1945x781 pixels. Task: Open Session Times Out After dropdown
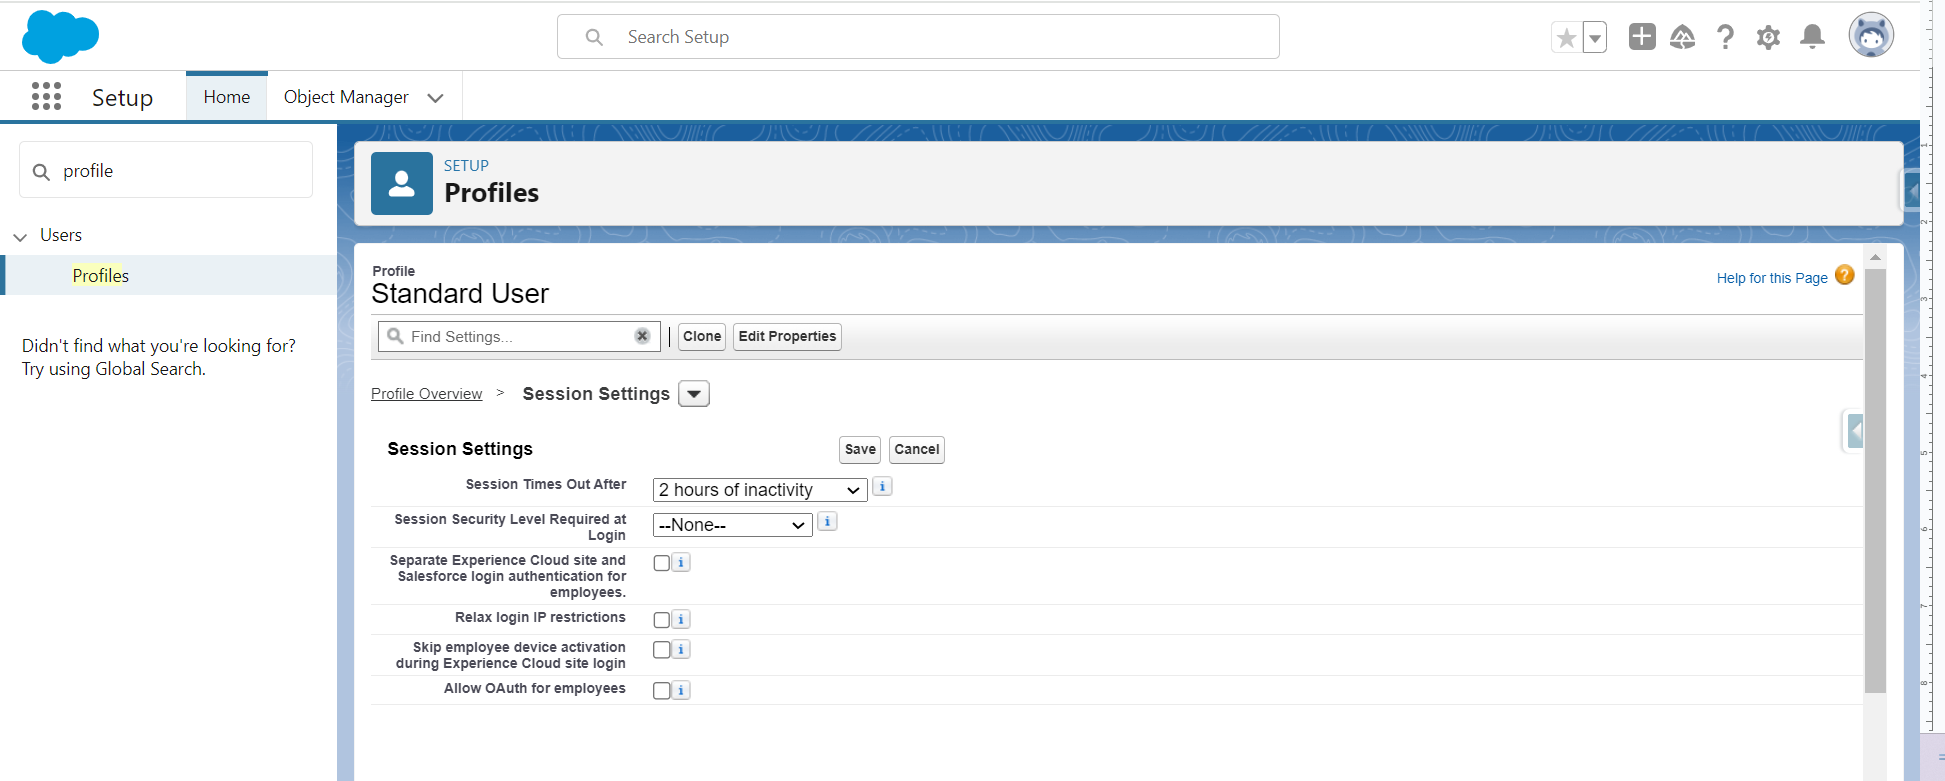pos(759,490)
